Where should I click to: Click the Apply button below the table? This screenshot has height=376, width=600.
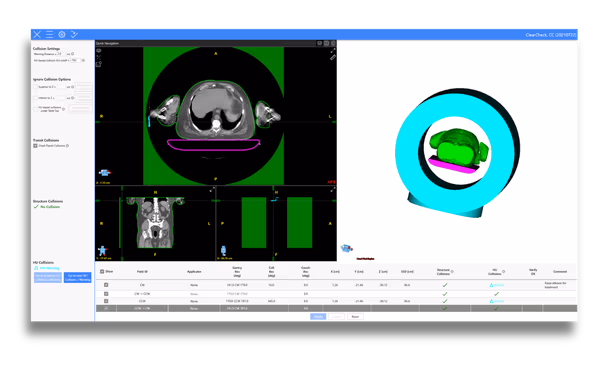click(318, 317)
